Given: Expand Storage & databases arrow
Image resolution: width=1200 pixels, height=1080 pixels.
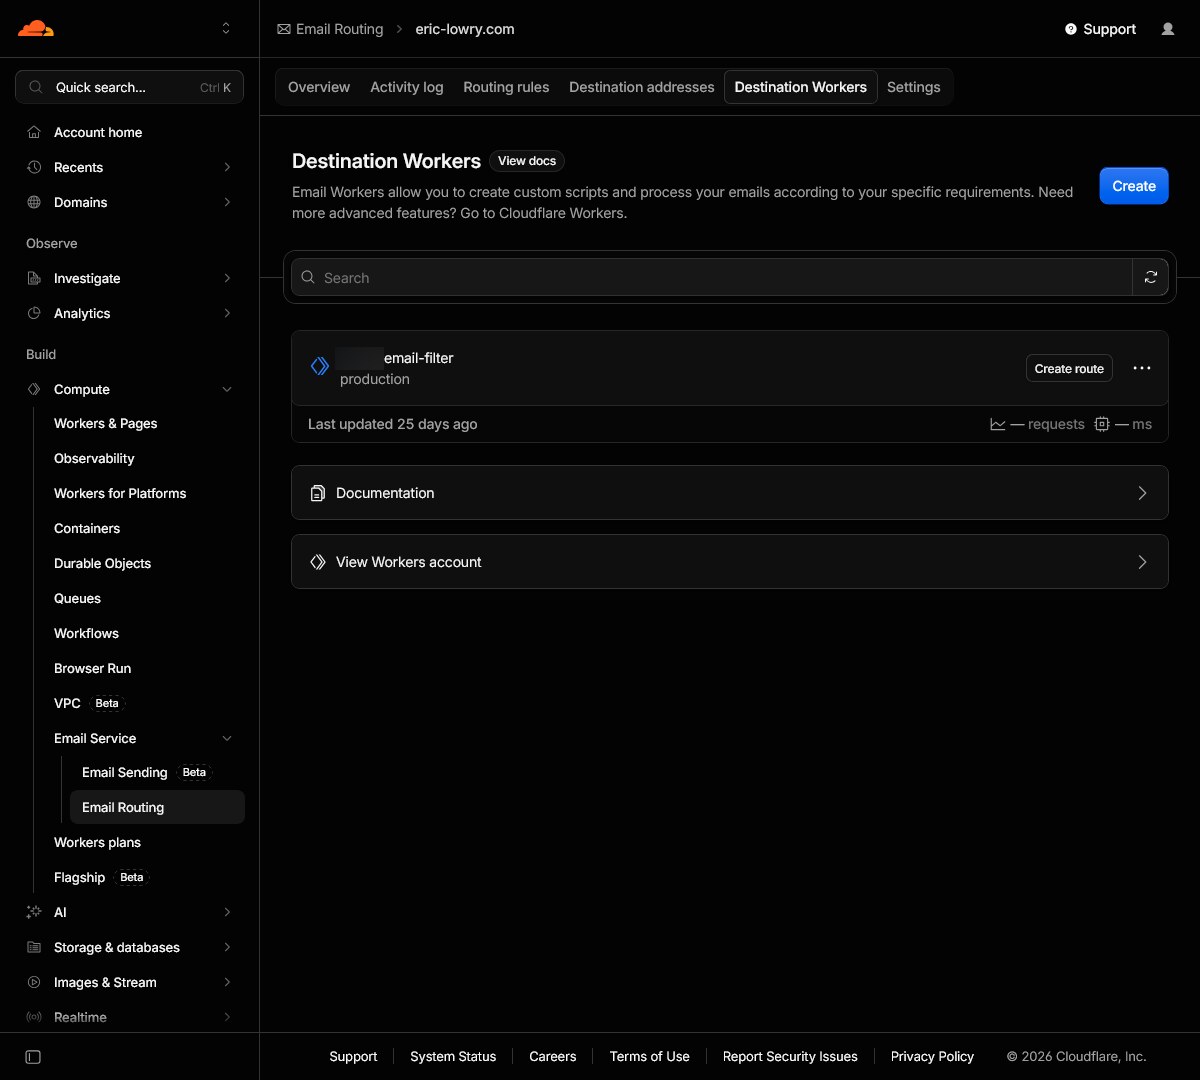Looking at the screenshot, I should (x=227, y=947).
